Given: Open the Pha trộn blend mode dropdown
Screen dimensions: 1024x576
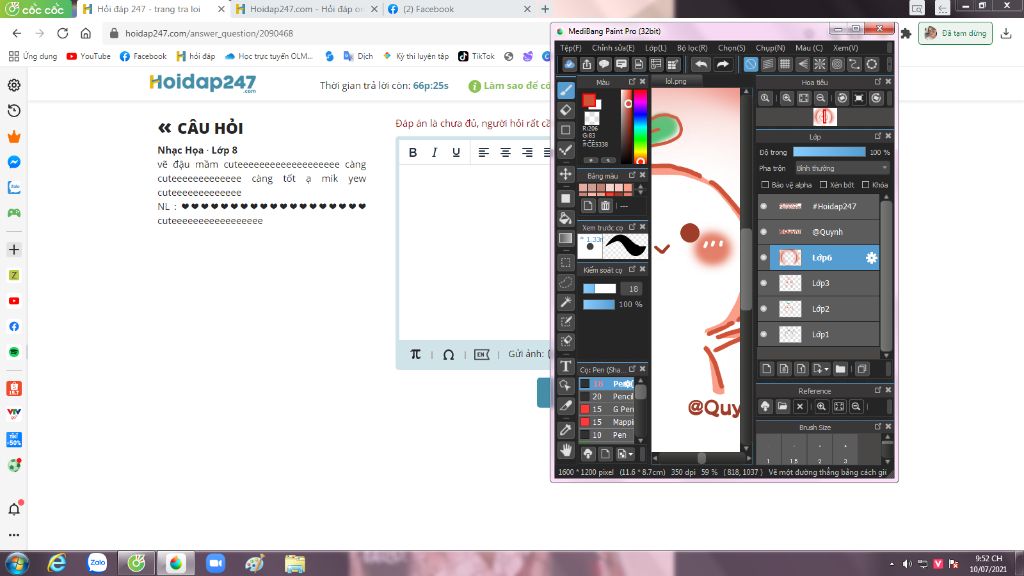Looking at the screenshot, I should [841, 168].
